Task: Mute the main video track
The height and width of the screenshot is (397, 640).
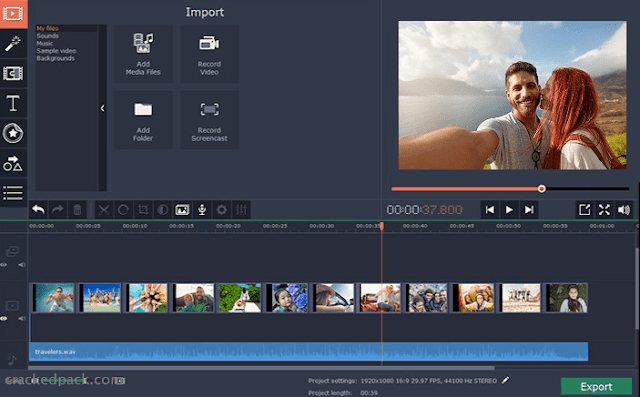Action: coord(22,318)
